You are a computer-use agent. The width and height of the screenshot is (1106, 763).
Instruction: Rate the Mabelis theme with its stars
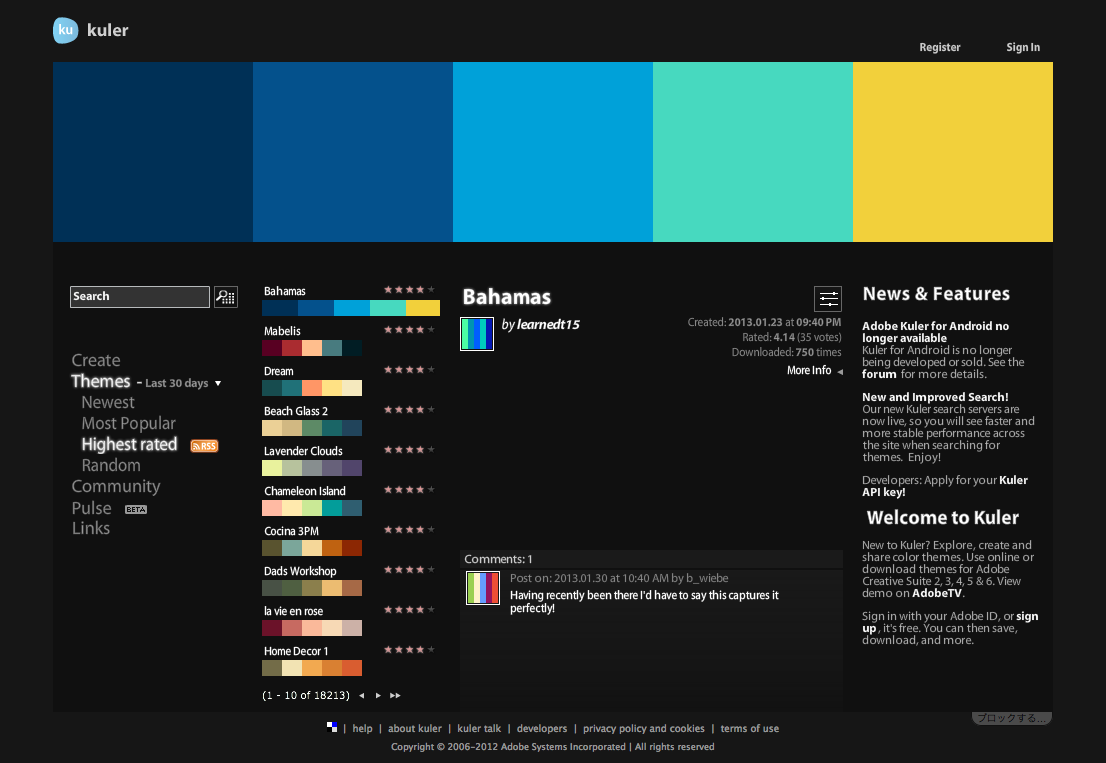click(409, 330)
